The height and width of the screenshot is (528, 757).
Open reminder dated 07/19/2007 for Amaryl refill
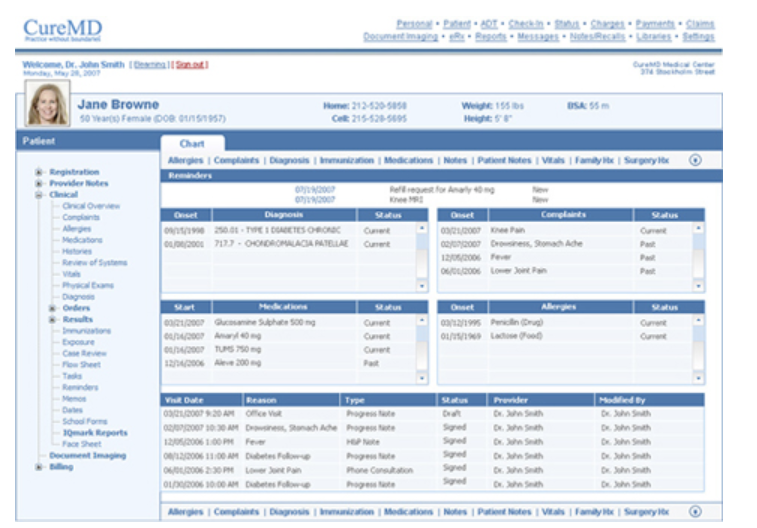(x=315, y=190)
